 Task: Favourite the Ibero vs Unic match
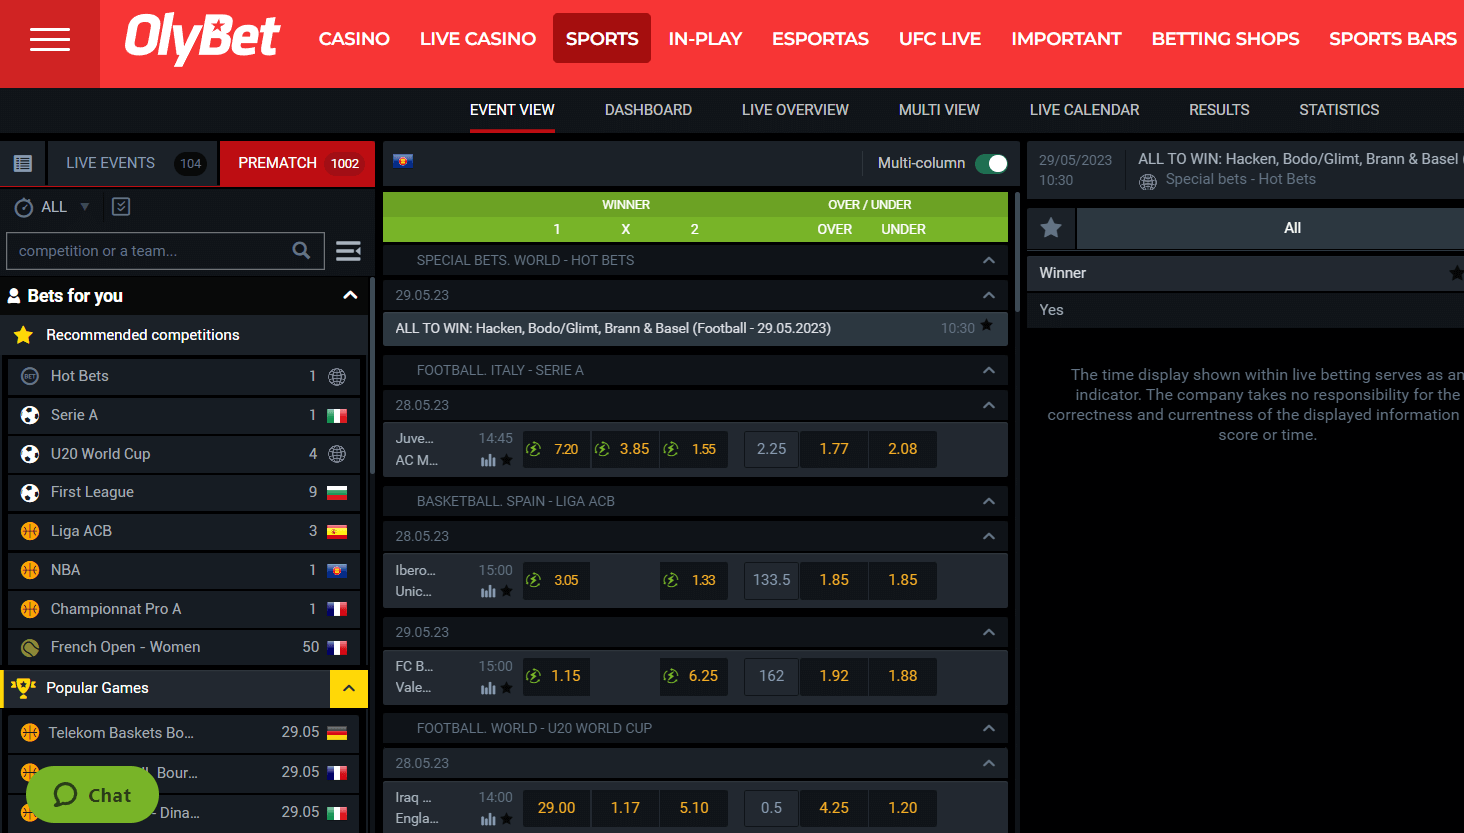pyautogui.click(x=507, y=591)
